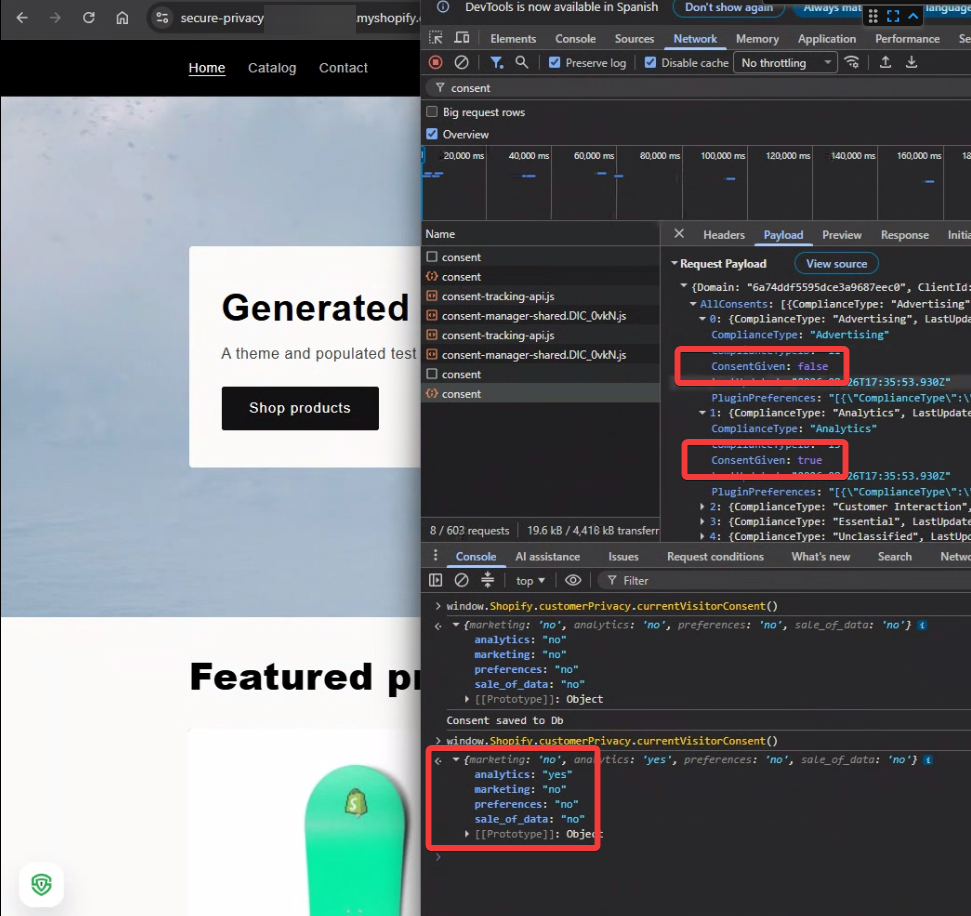The image size is (971, 916).
Task: Expand the 3: Essential consent entry
Action: (x=702, y=521)
